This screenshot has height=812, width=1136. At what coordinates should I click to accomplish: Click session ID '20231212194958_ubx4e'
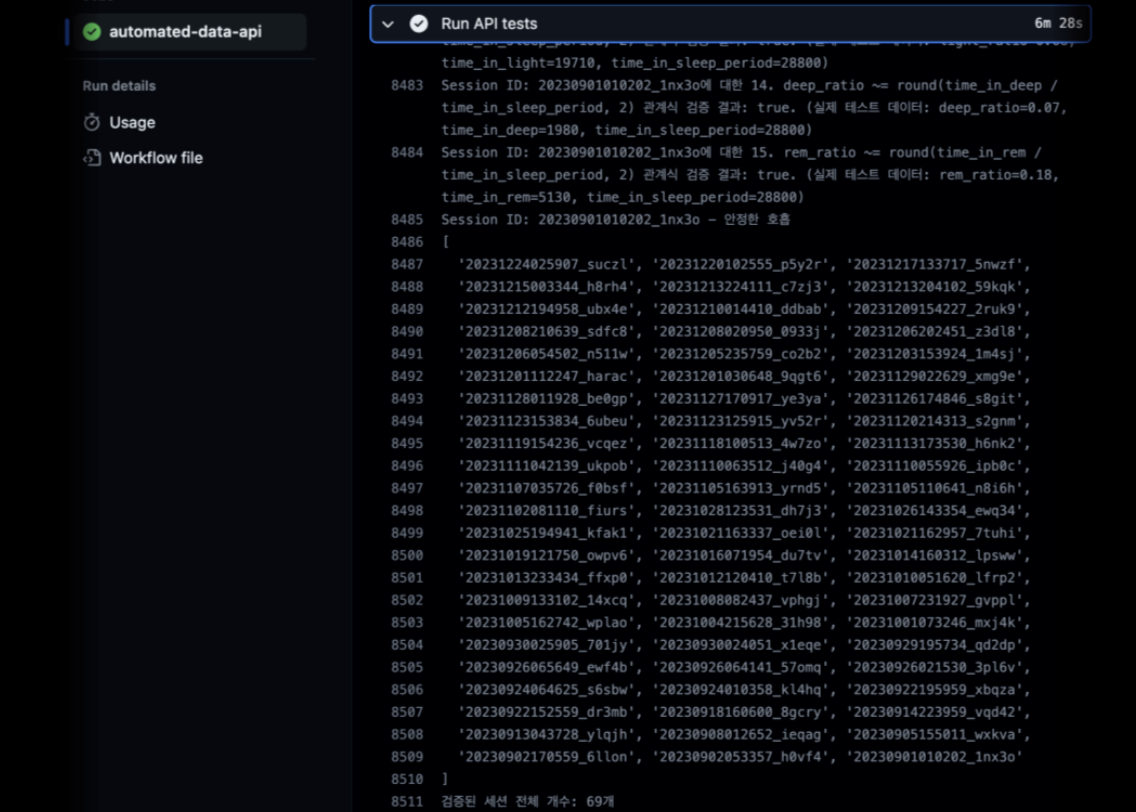pos(546,309)
